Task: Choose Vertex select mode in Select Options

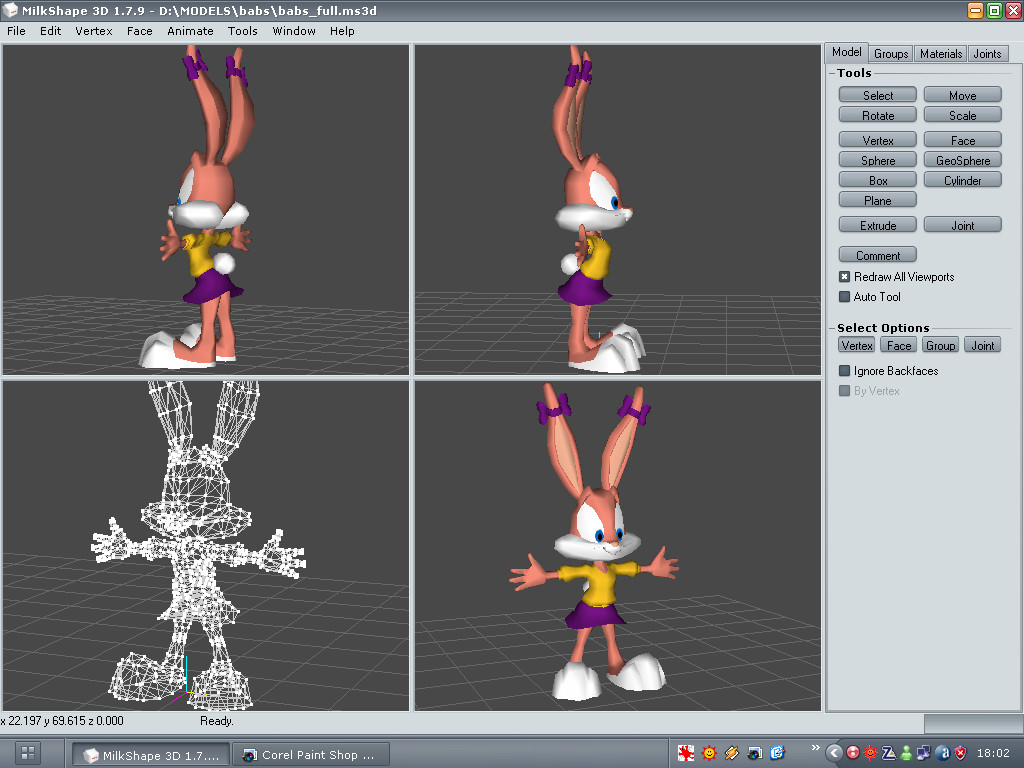Action: 856,345
